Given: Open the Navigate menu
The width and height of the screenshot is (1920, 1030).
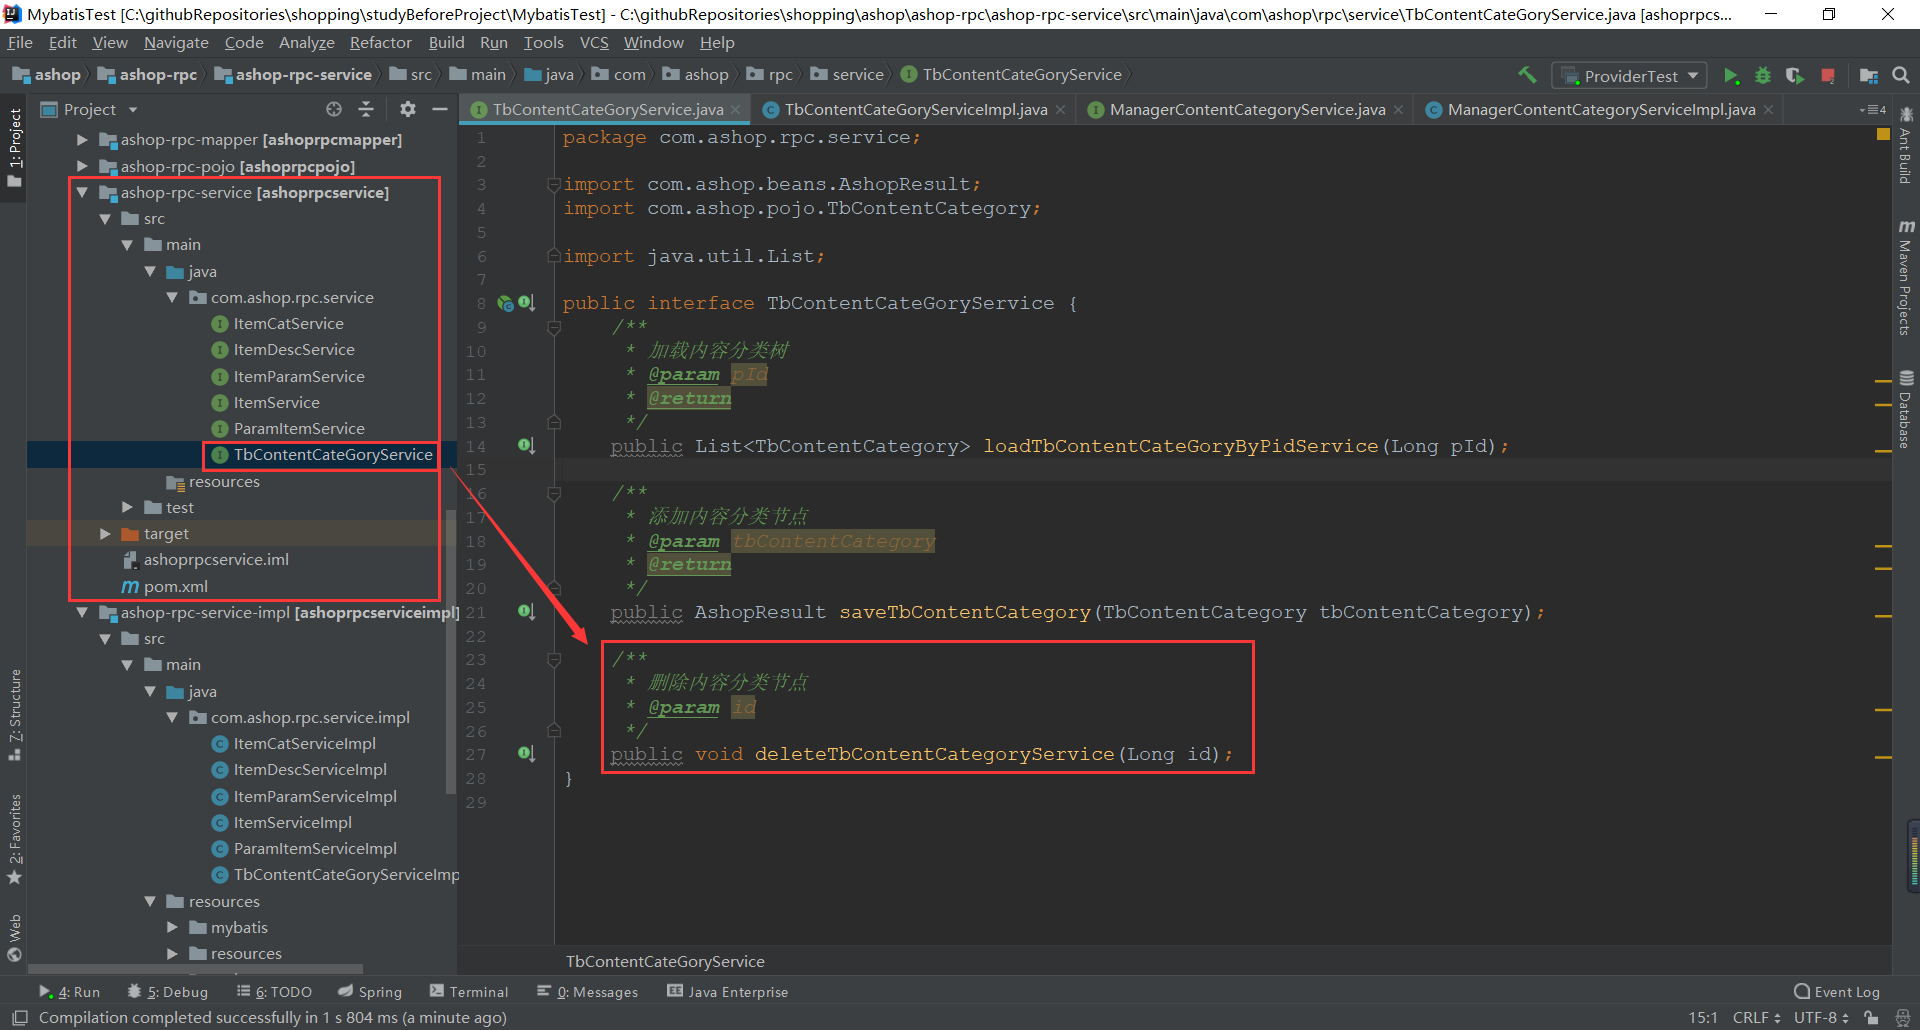Looking at the screenshot, I should click(176, 43).
